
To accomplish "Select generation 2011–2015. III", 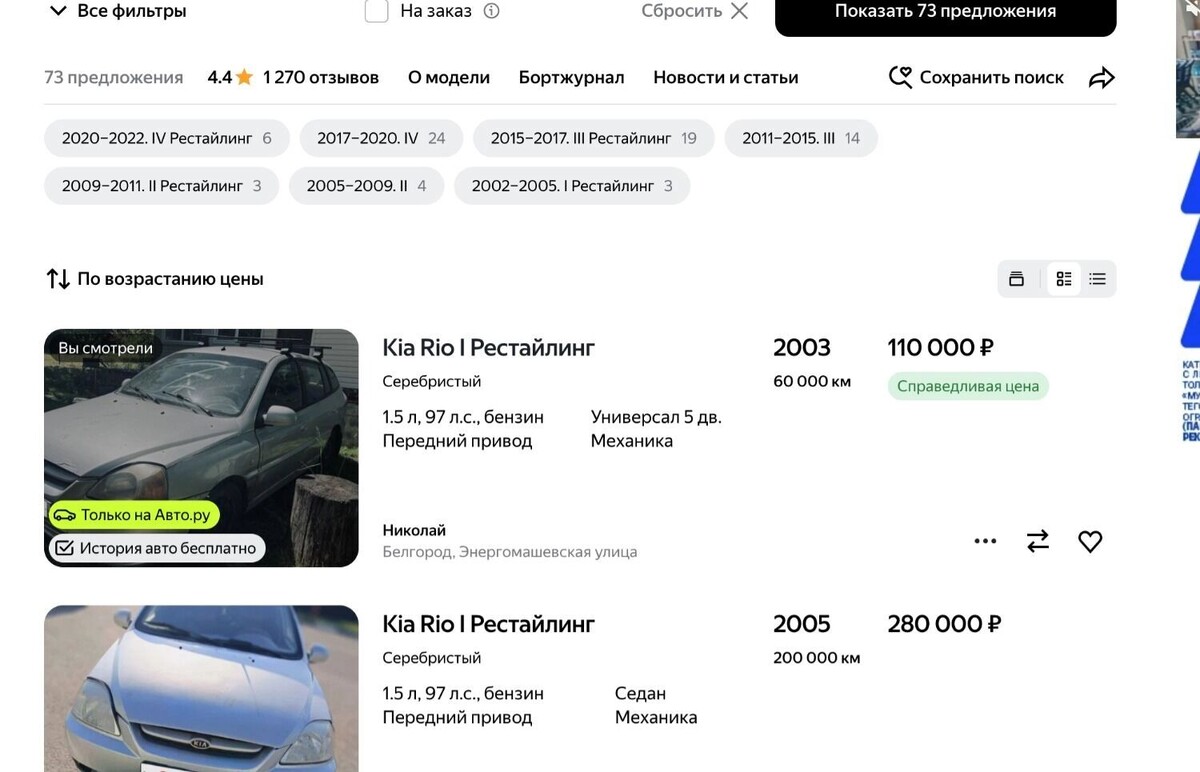I will click(x=801, y=139).
